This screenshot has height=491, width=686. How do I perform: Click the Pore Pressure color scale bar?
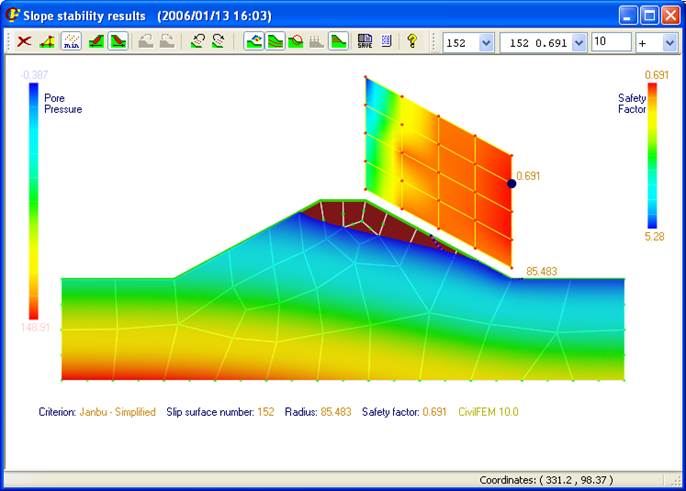(x=34, y=201)
